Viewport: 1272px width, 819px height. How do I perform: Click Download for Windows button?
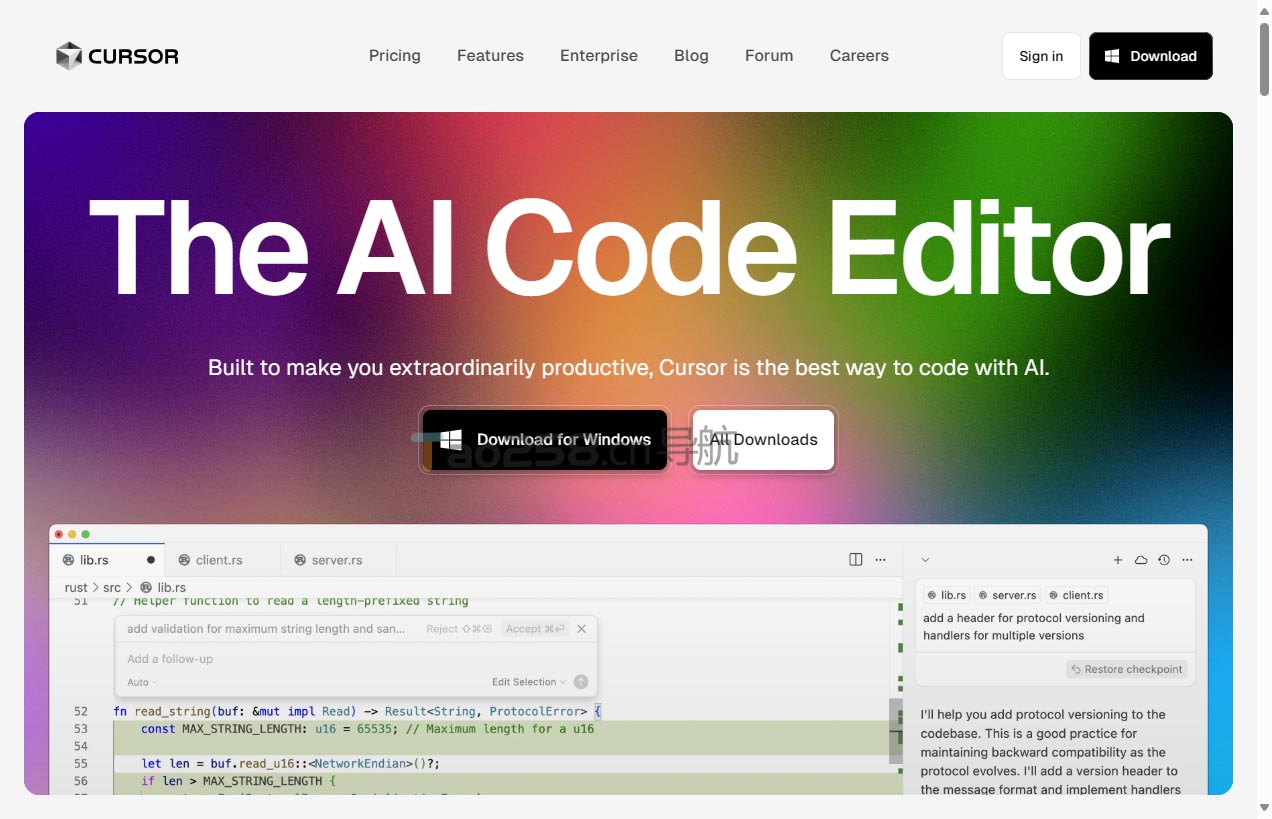[545, 440]
